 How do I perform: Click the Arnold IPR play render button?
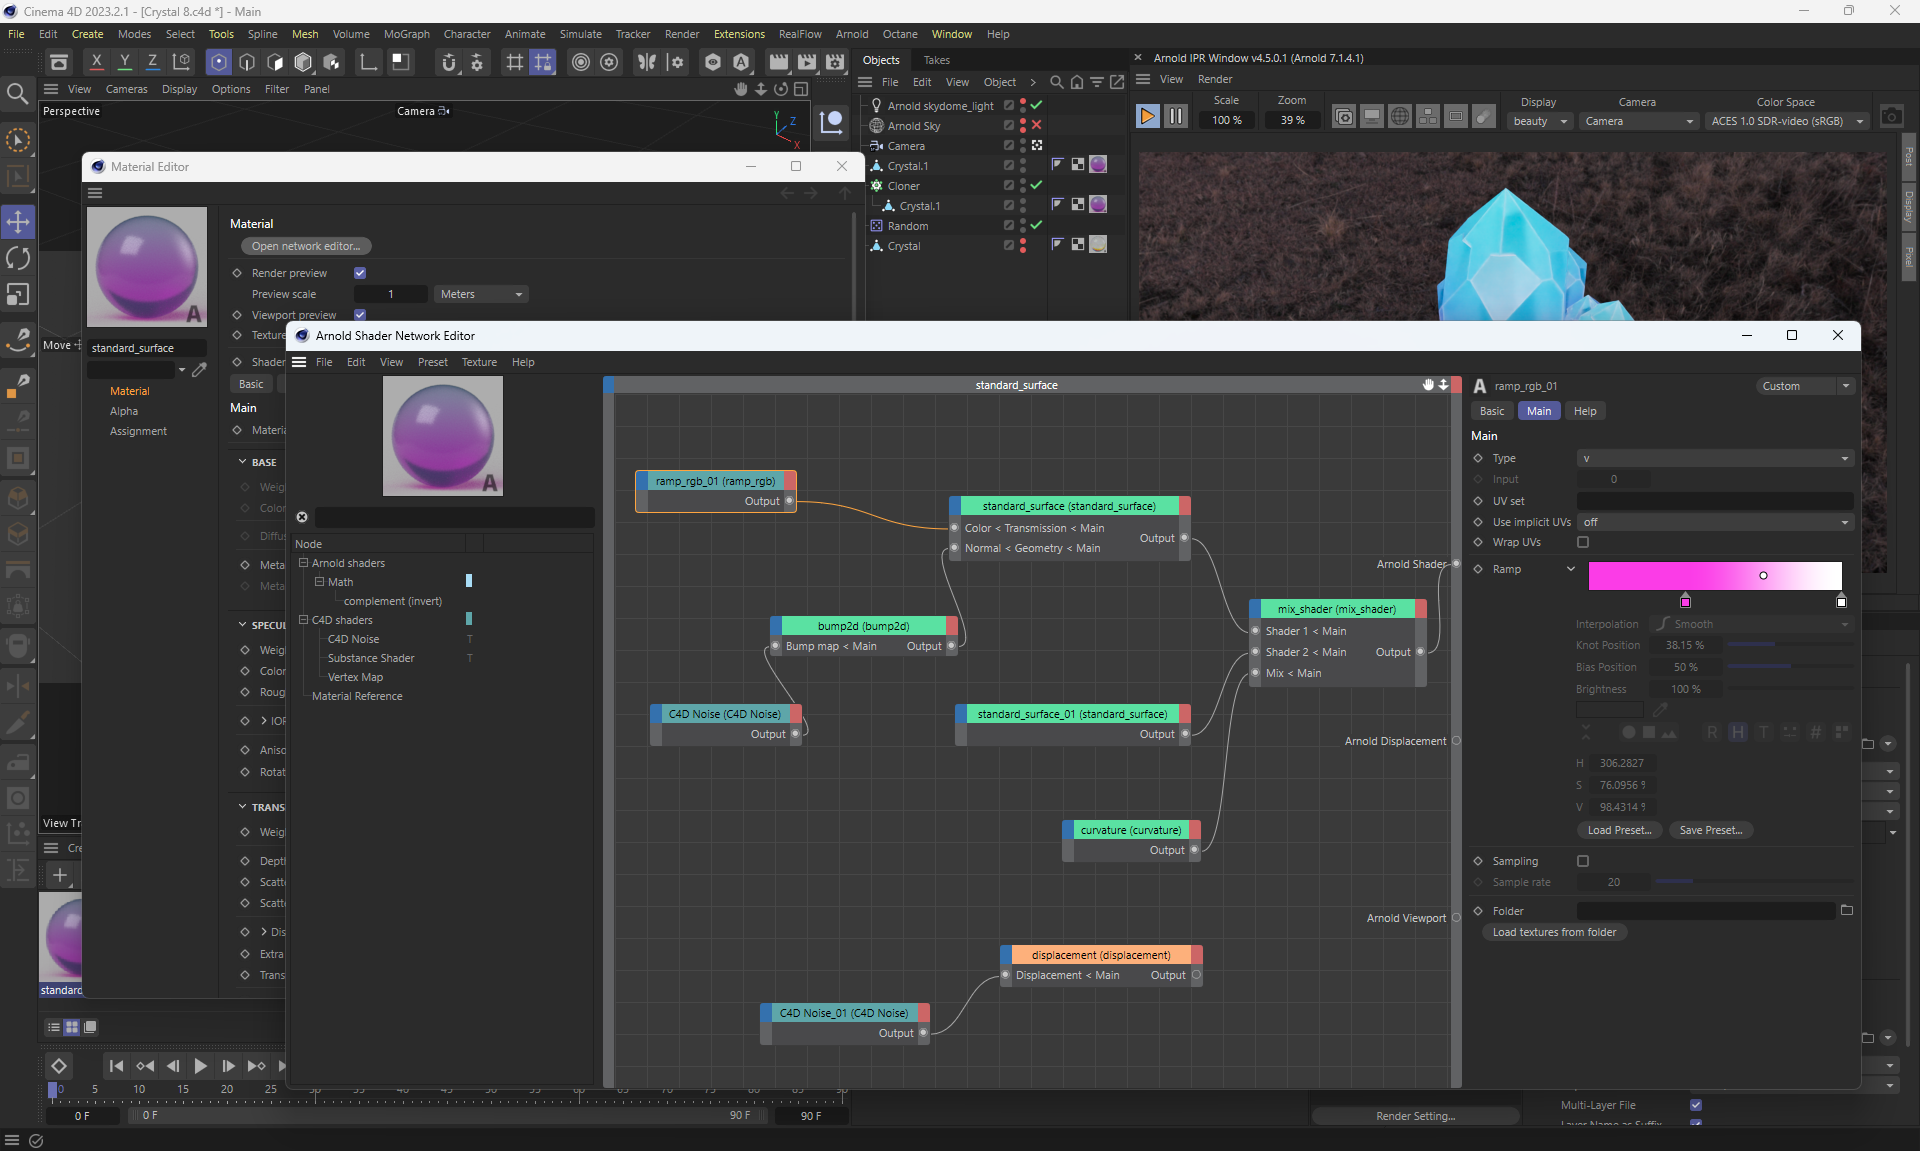(x=1147, y=117)
